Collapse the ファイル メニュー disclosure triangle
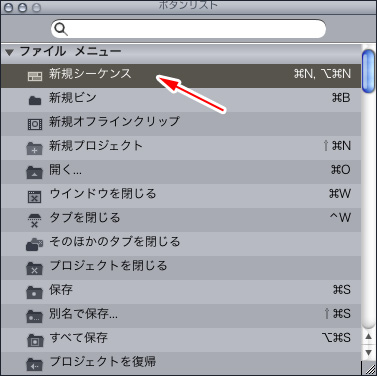Viewport: 377px width, 376px height. click(x=9, y=52)
